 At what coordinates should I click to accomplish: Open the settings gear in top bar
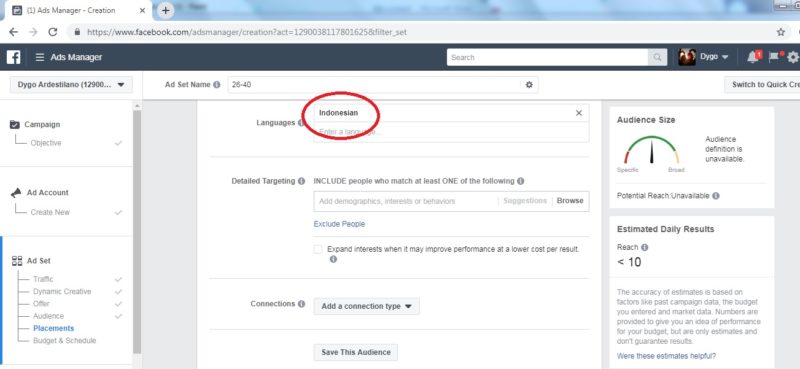[x=793, y=57]
